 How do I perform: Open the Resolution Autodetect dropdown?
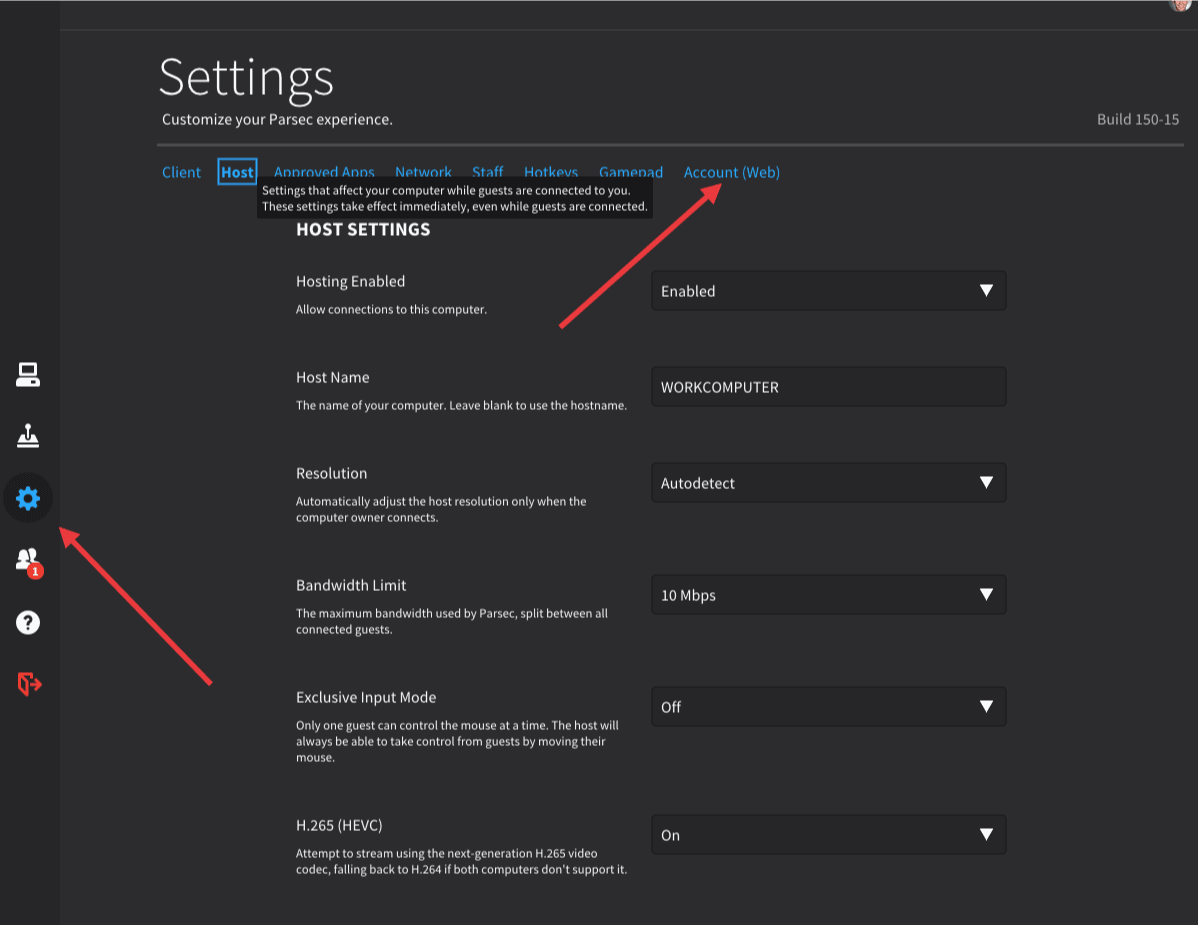828,483
